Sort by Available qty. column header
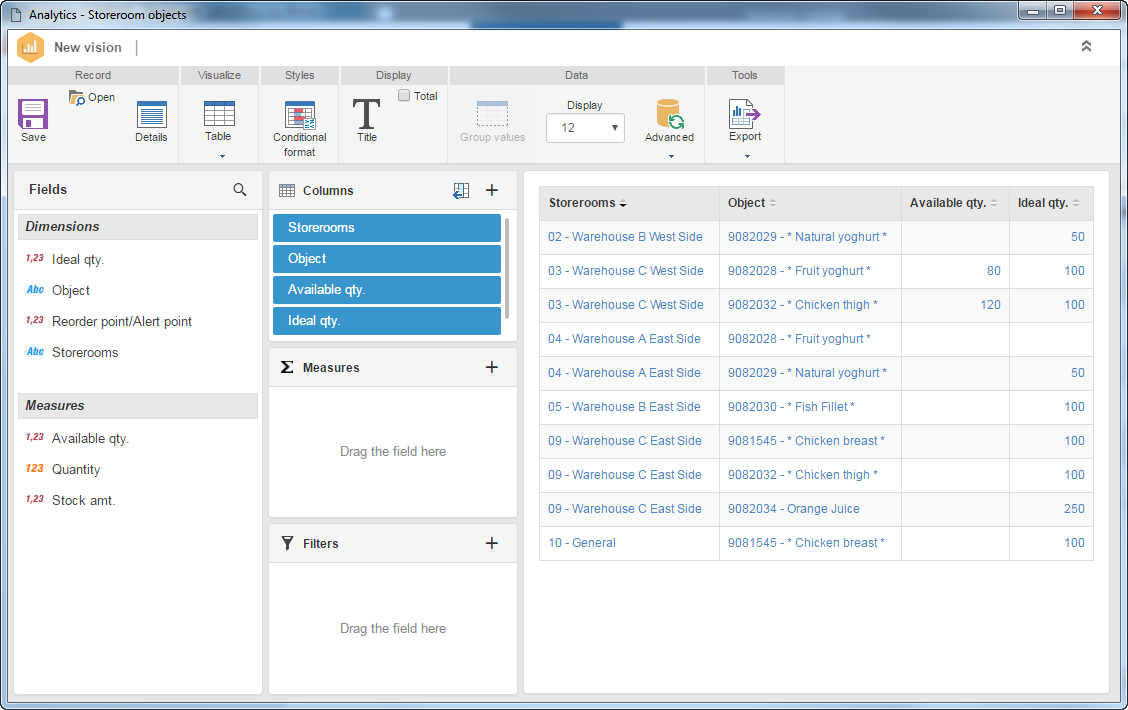The image size is (1128, 710). pos(953,203)
